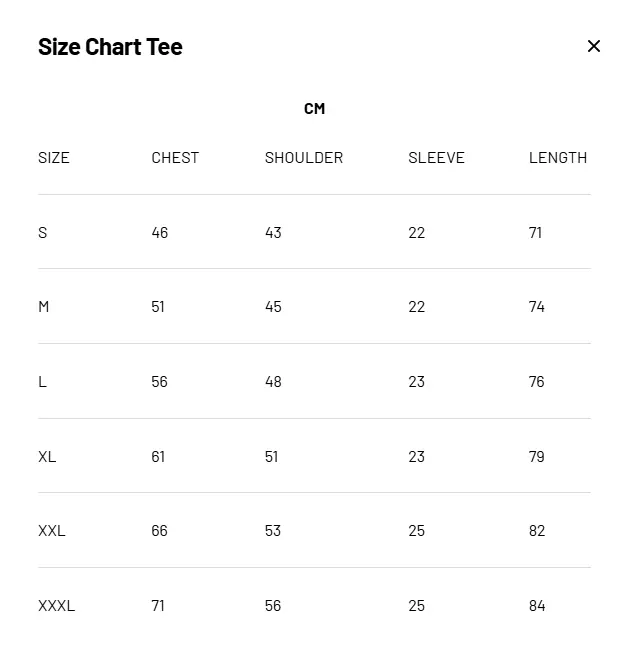626x654 pixels.
Task: Click the SIZE column header
Action: [54, 157]
